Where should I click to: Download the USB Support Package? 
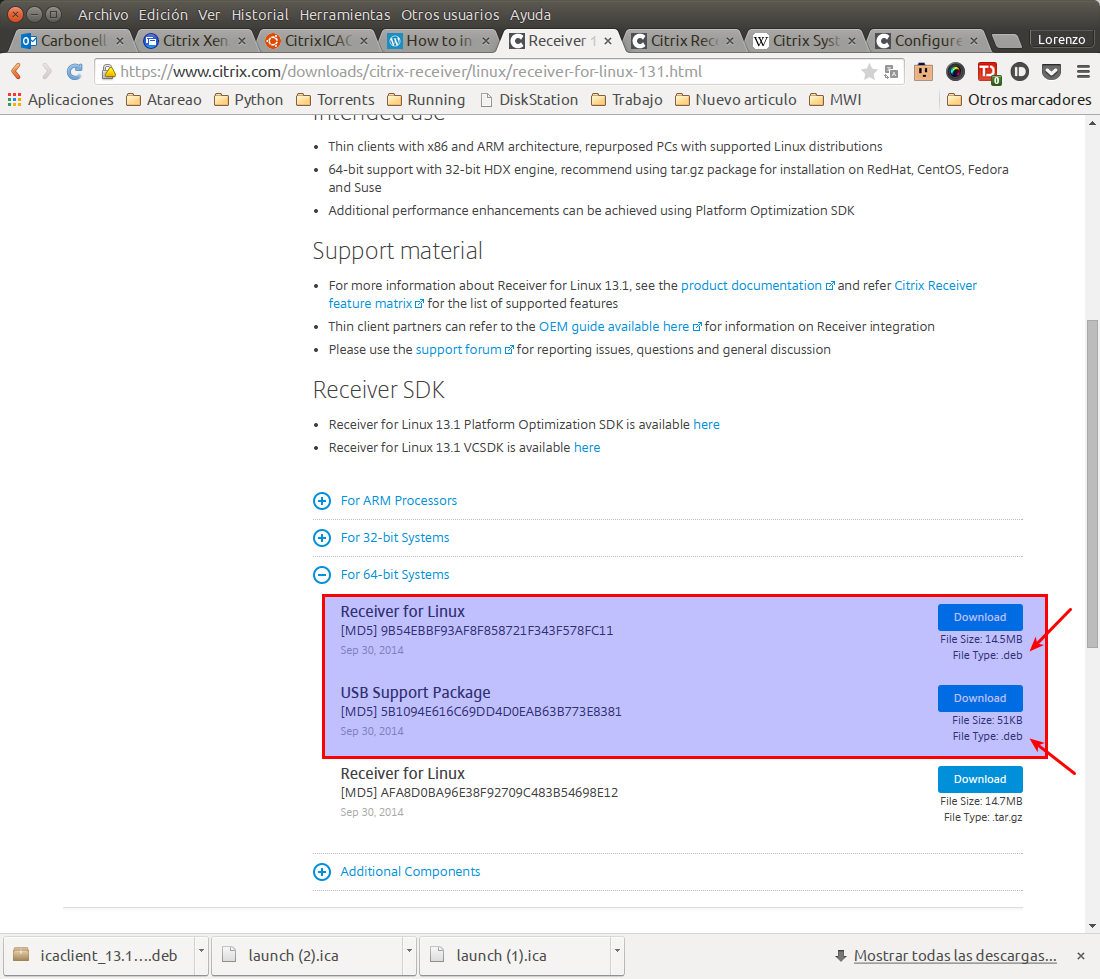(x=980, y=698)
